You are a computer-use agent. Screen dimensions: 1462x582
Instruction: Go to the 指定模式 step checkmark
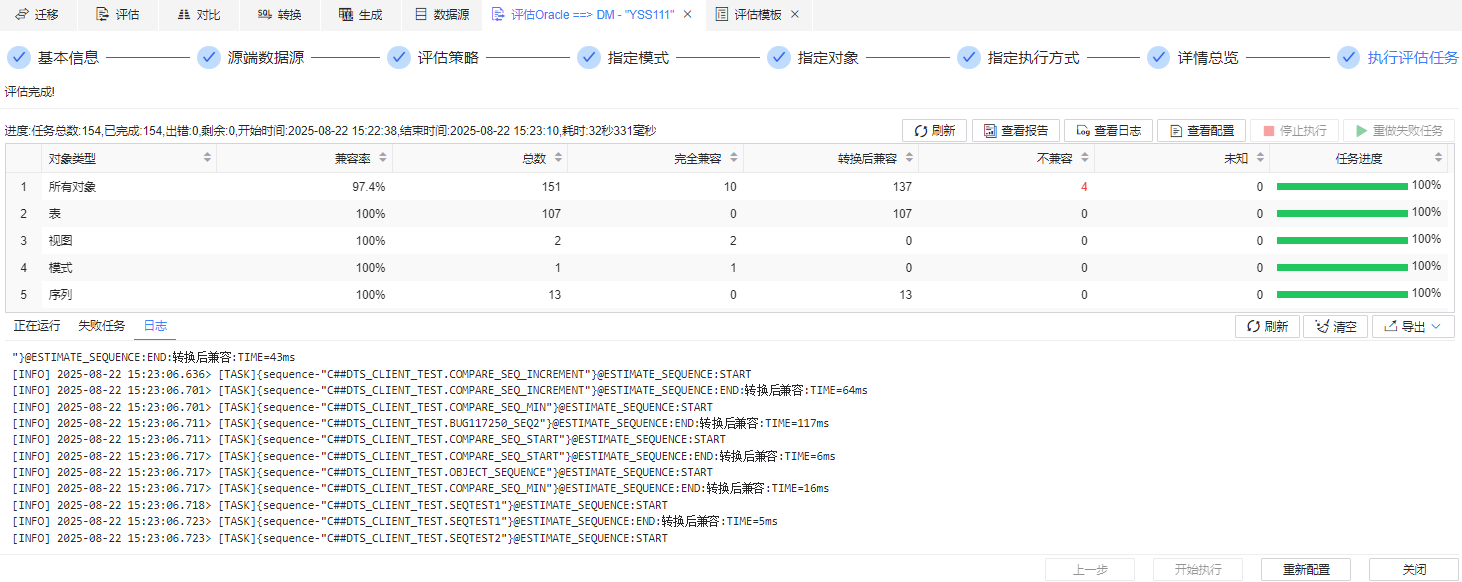coord(588,57)
